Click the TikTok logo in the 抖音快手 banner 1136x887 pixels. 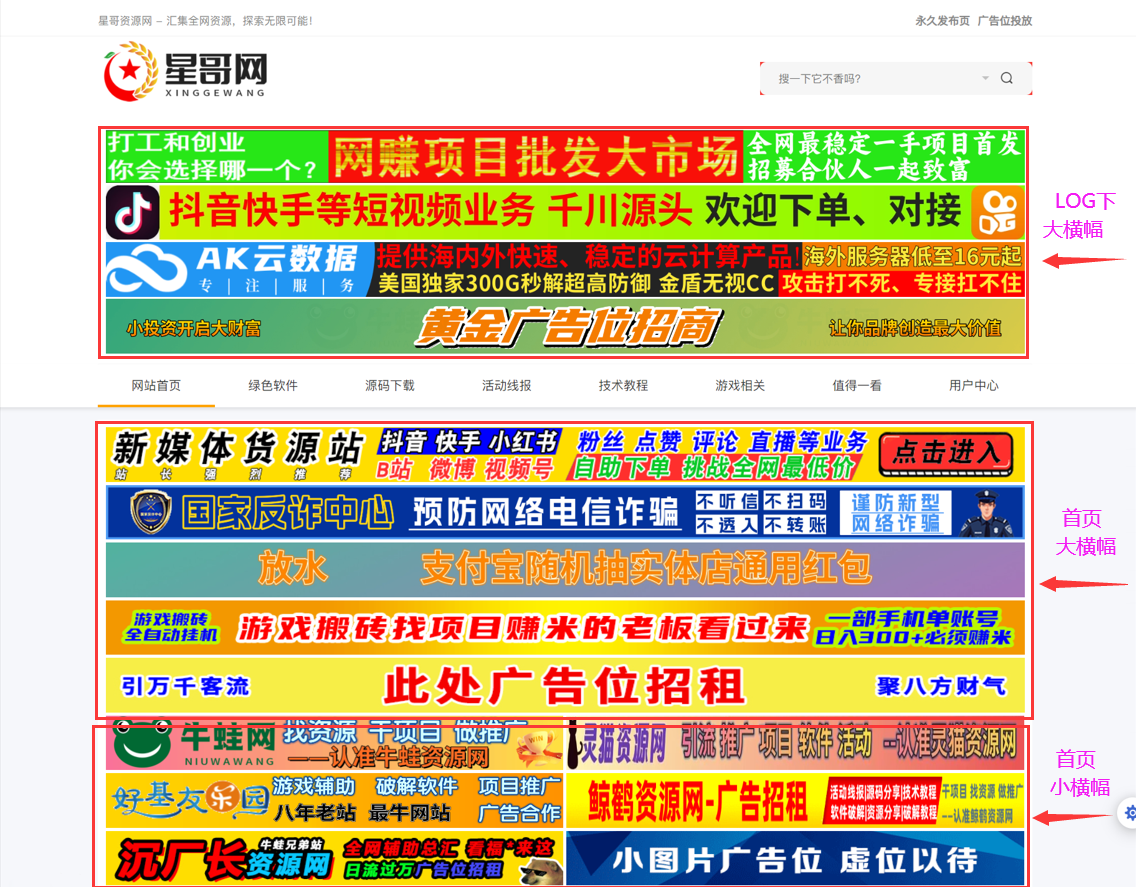pyautogui.click(x=133, y=212)
